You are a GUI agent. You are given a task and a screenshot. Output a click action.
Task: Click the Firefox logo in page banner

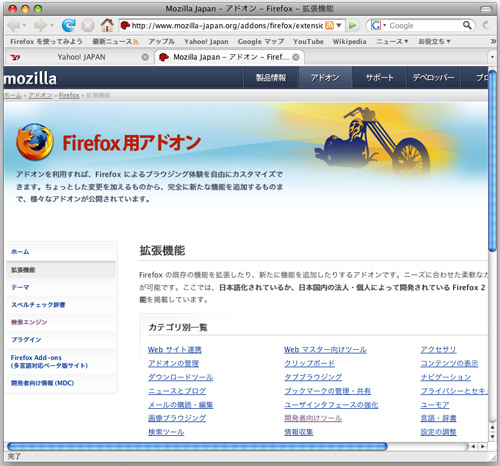click(35, 142)
